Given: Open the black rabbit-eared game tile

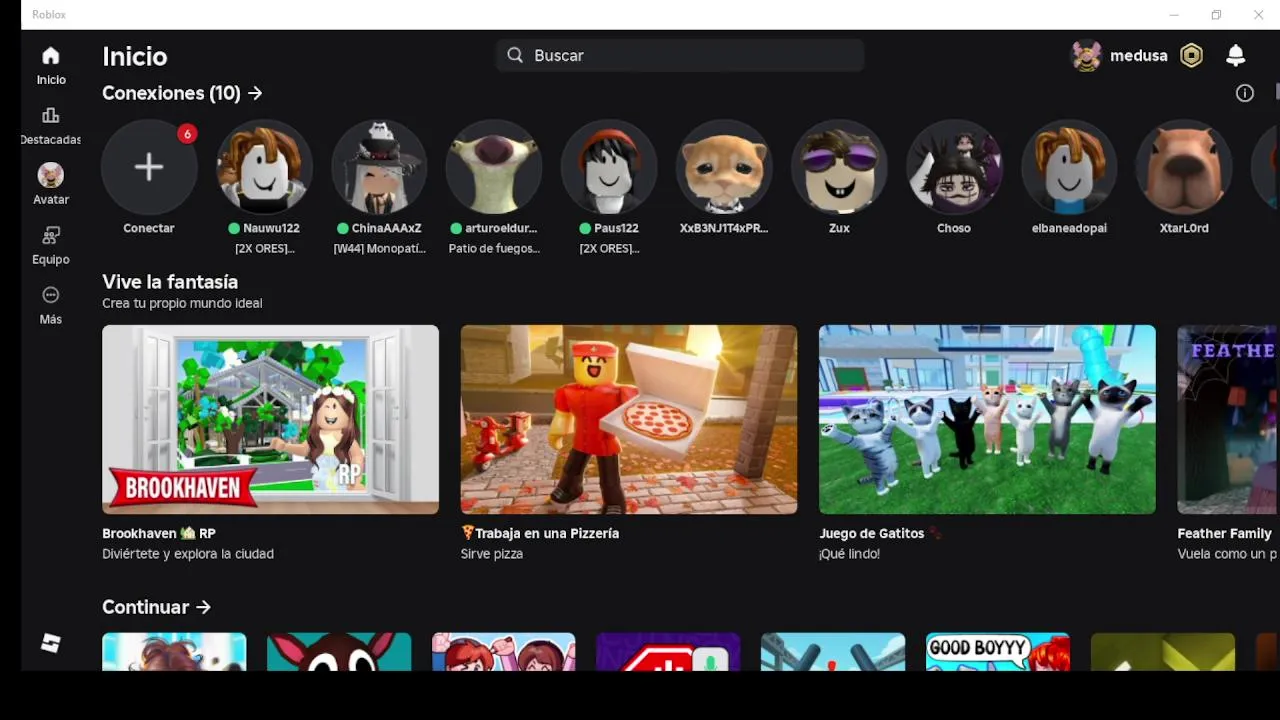Looking at the screenshot, I should pyautogui.click(x=339, y=651).
